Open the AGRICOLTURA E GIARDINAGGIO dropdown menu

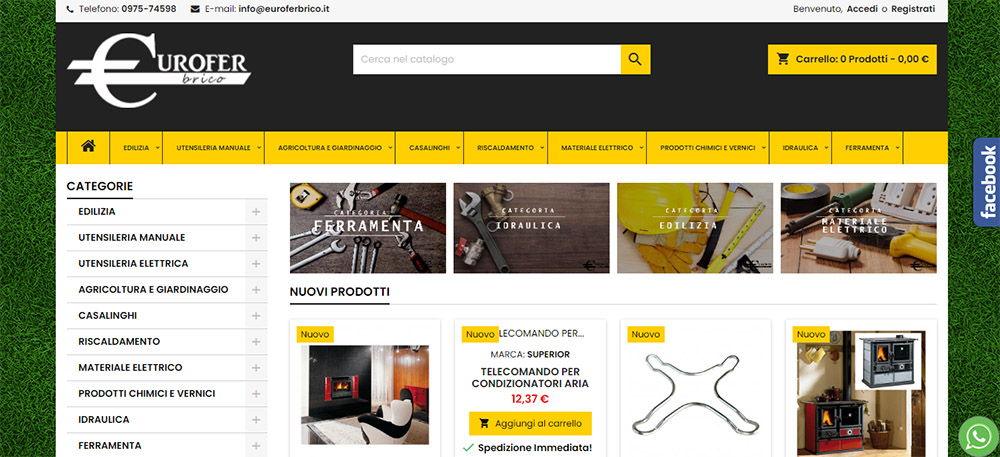(x=330, y=148)
